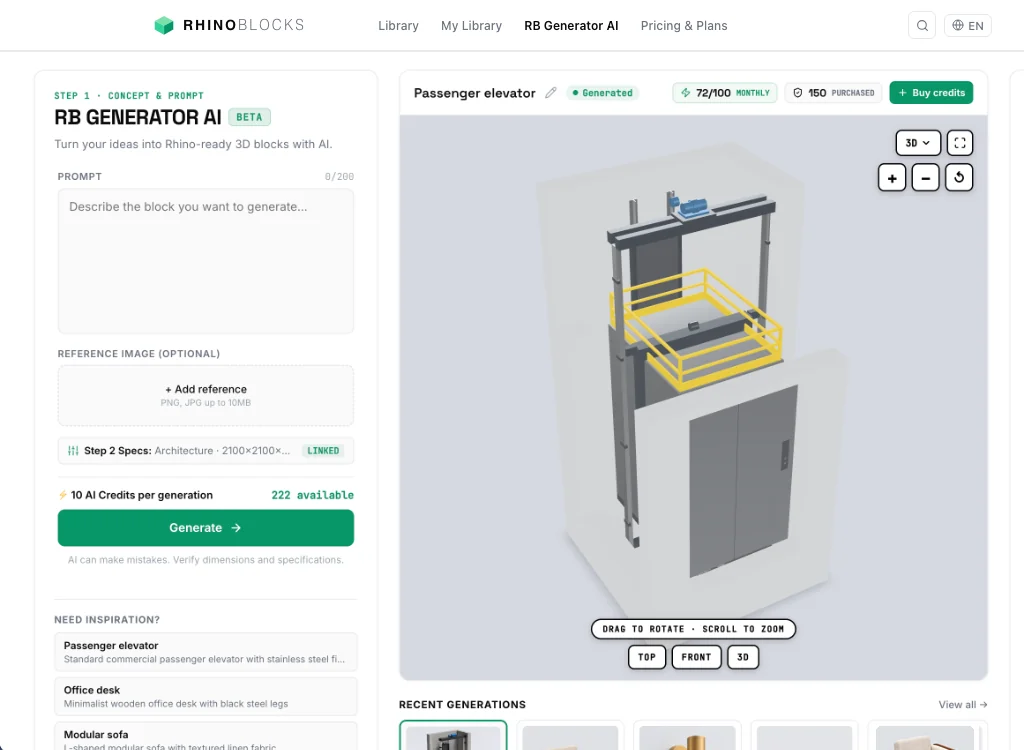Switch to 3D view at the bottom

click(x=743, y=657)
